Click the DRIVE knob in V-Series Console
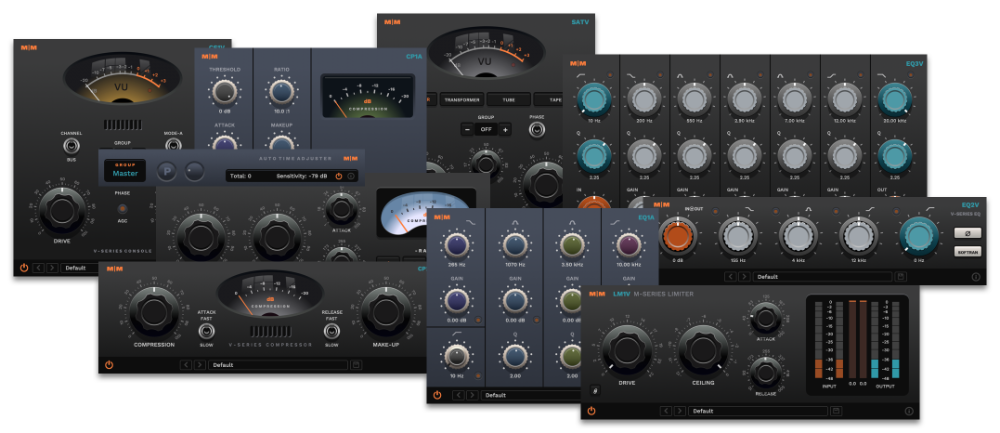The image size is (1000, 433). pyautogui.click(x=62, y=211)
